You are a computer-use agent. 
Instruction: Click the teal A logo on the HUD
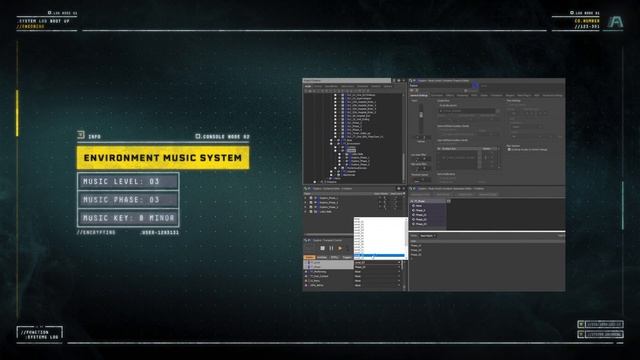pos(616,22)
